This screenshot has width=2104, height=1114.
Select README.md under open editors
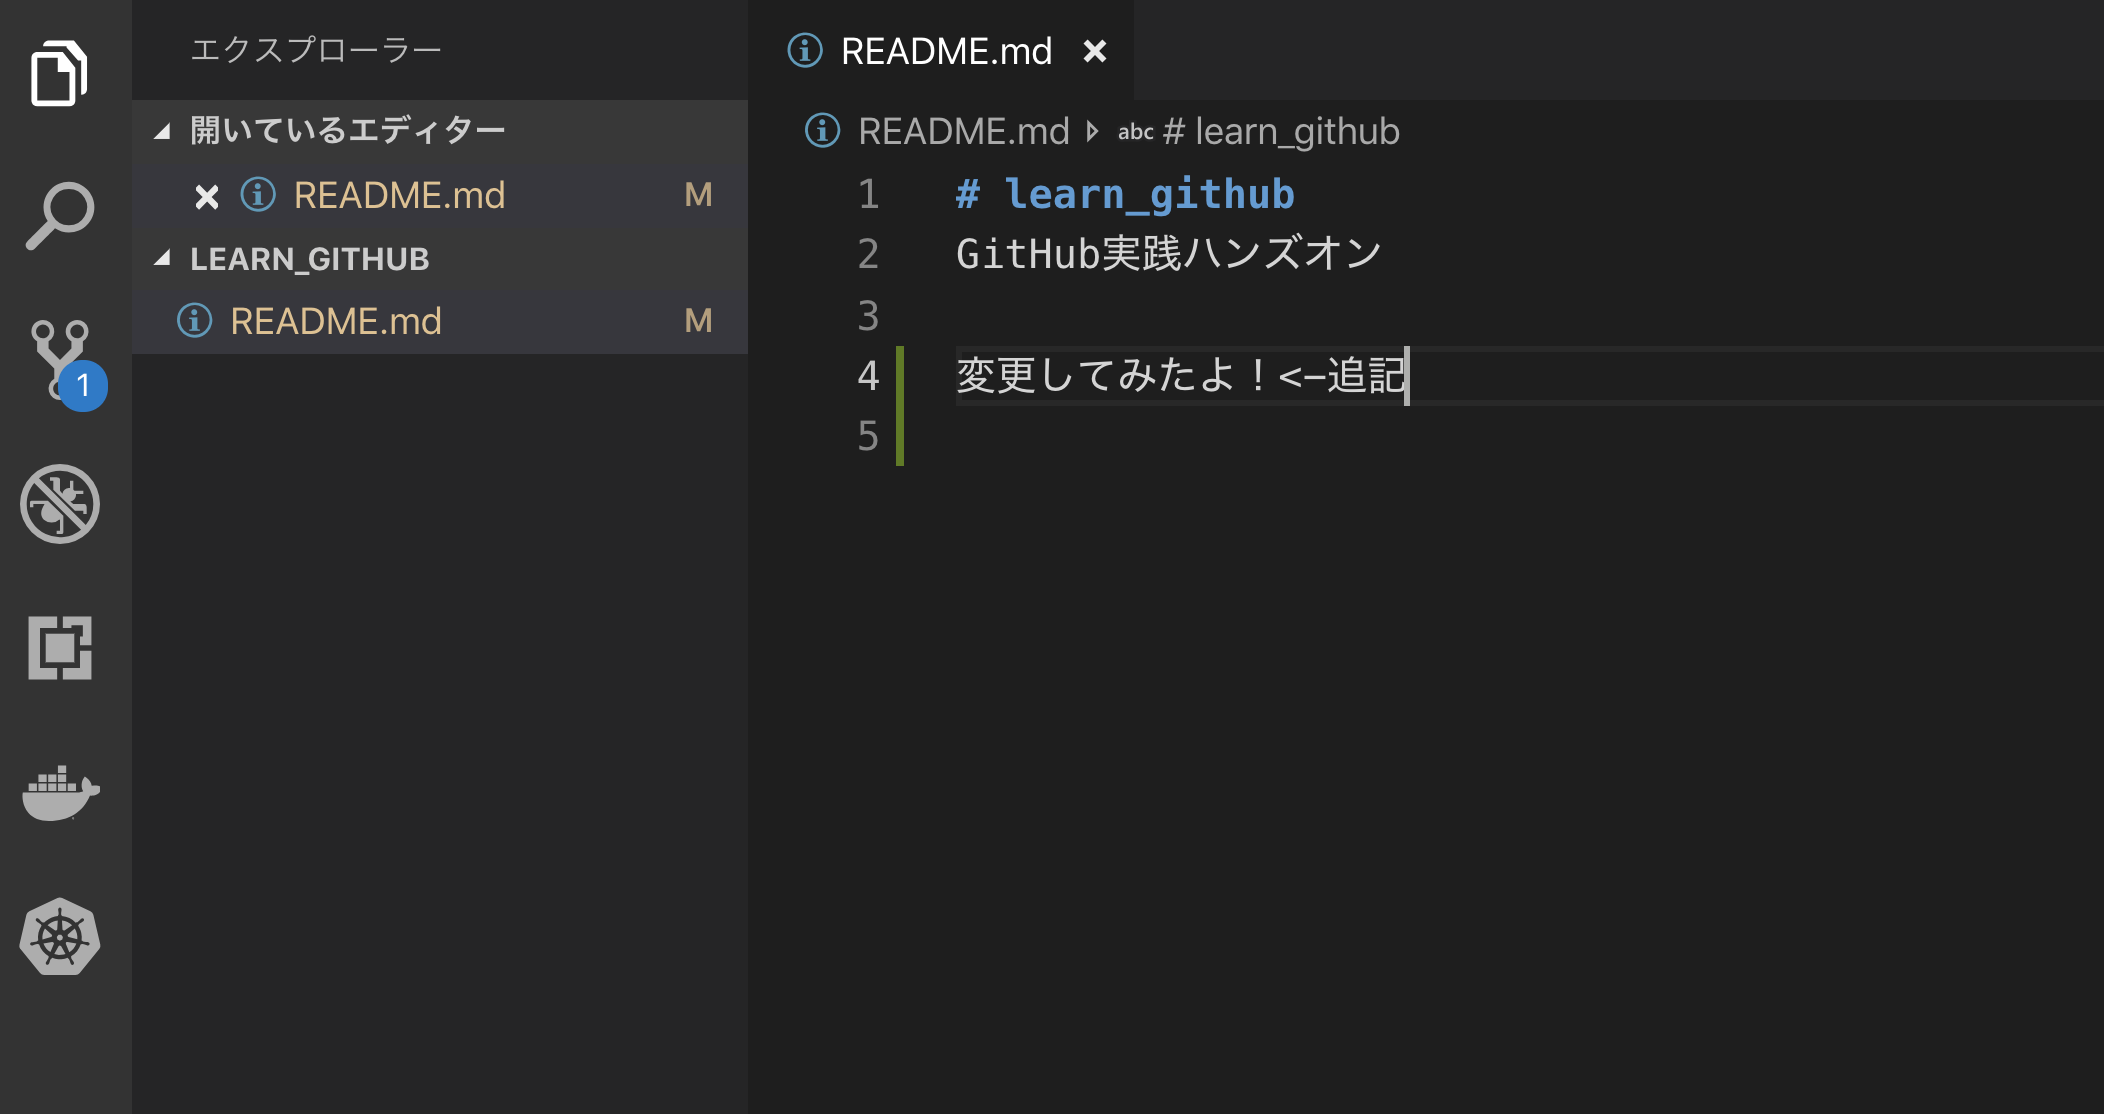click(440, 195)
